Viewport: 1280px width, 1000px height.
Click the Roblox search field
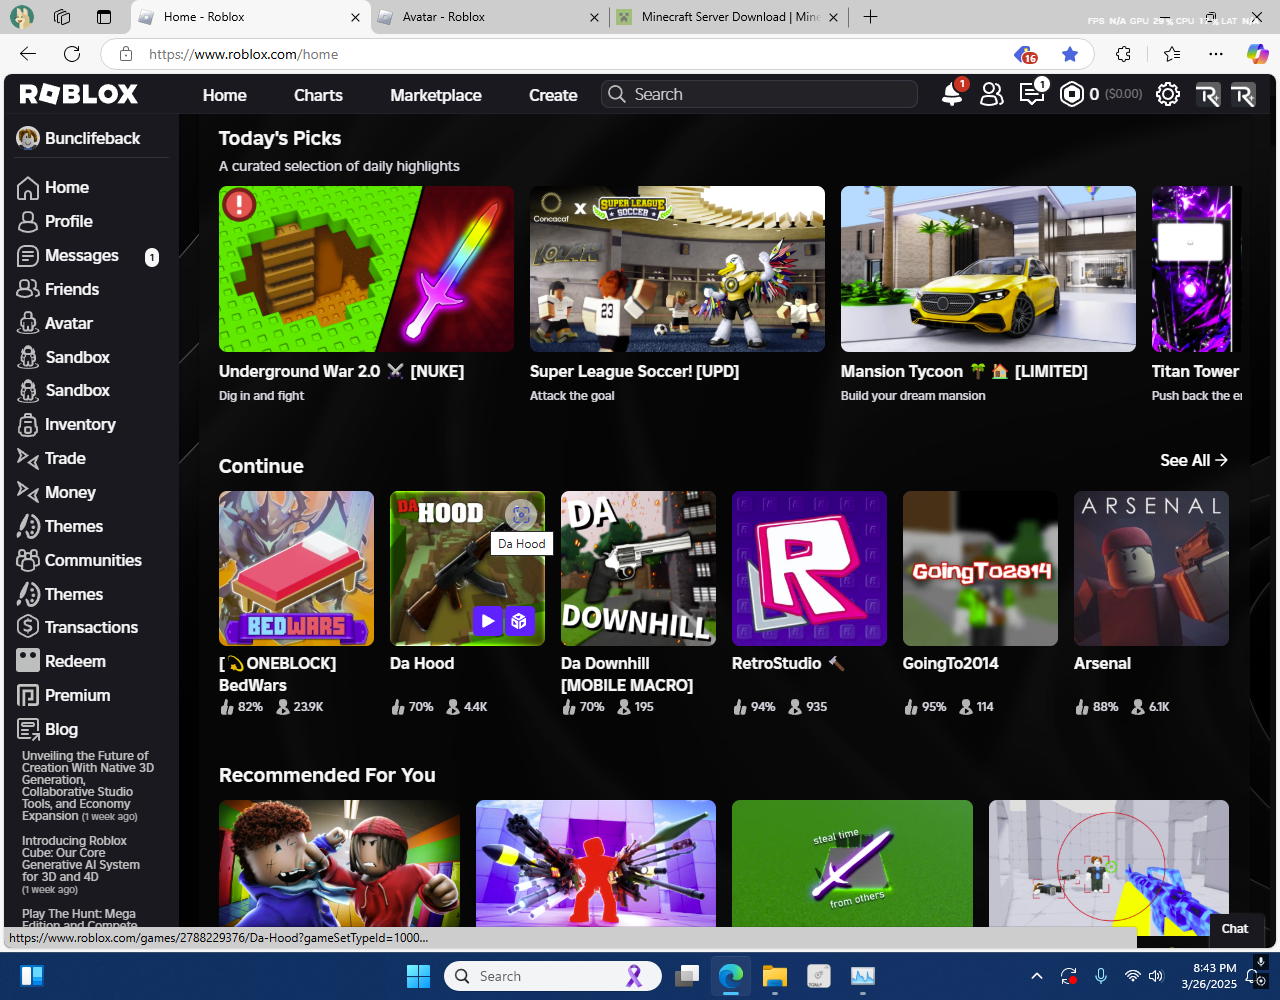tap(760, 94)
